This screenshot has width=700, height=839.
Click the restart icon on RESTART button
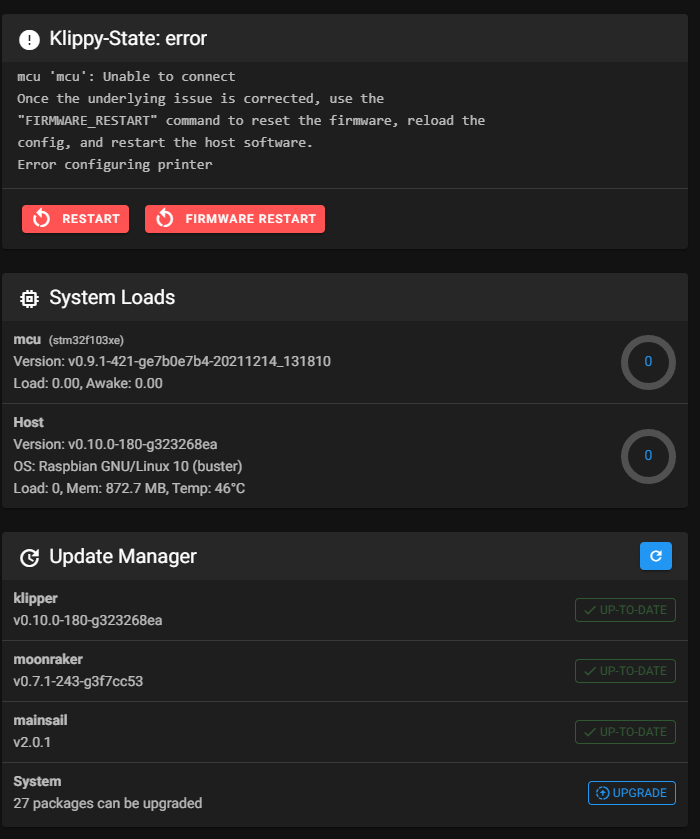coord(41,218)
